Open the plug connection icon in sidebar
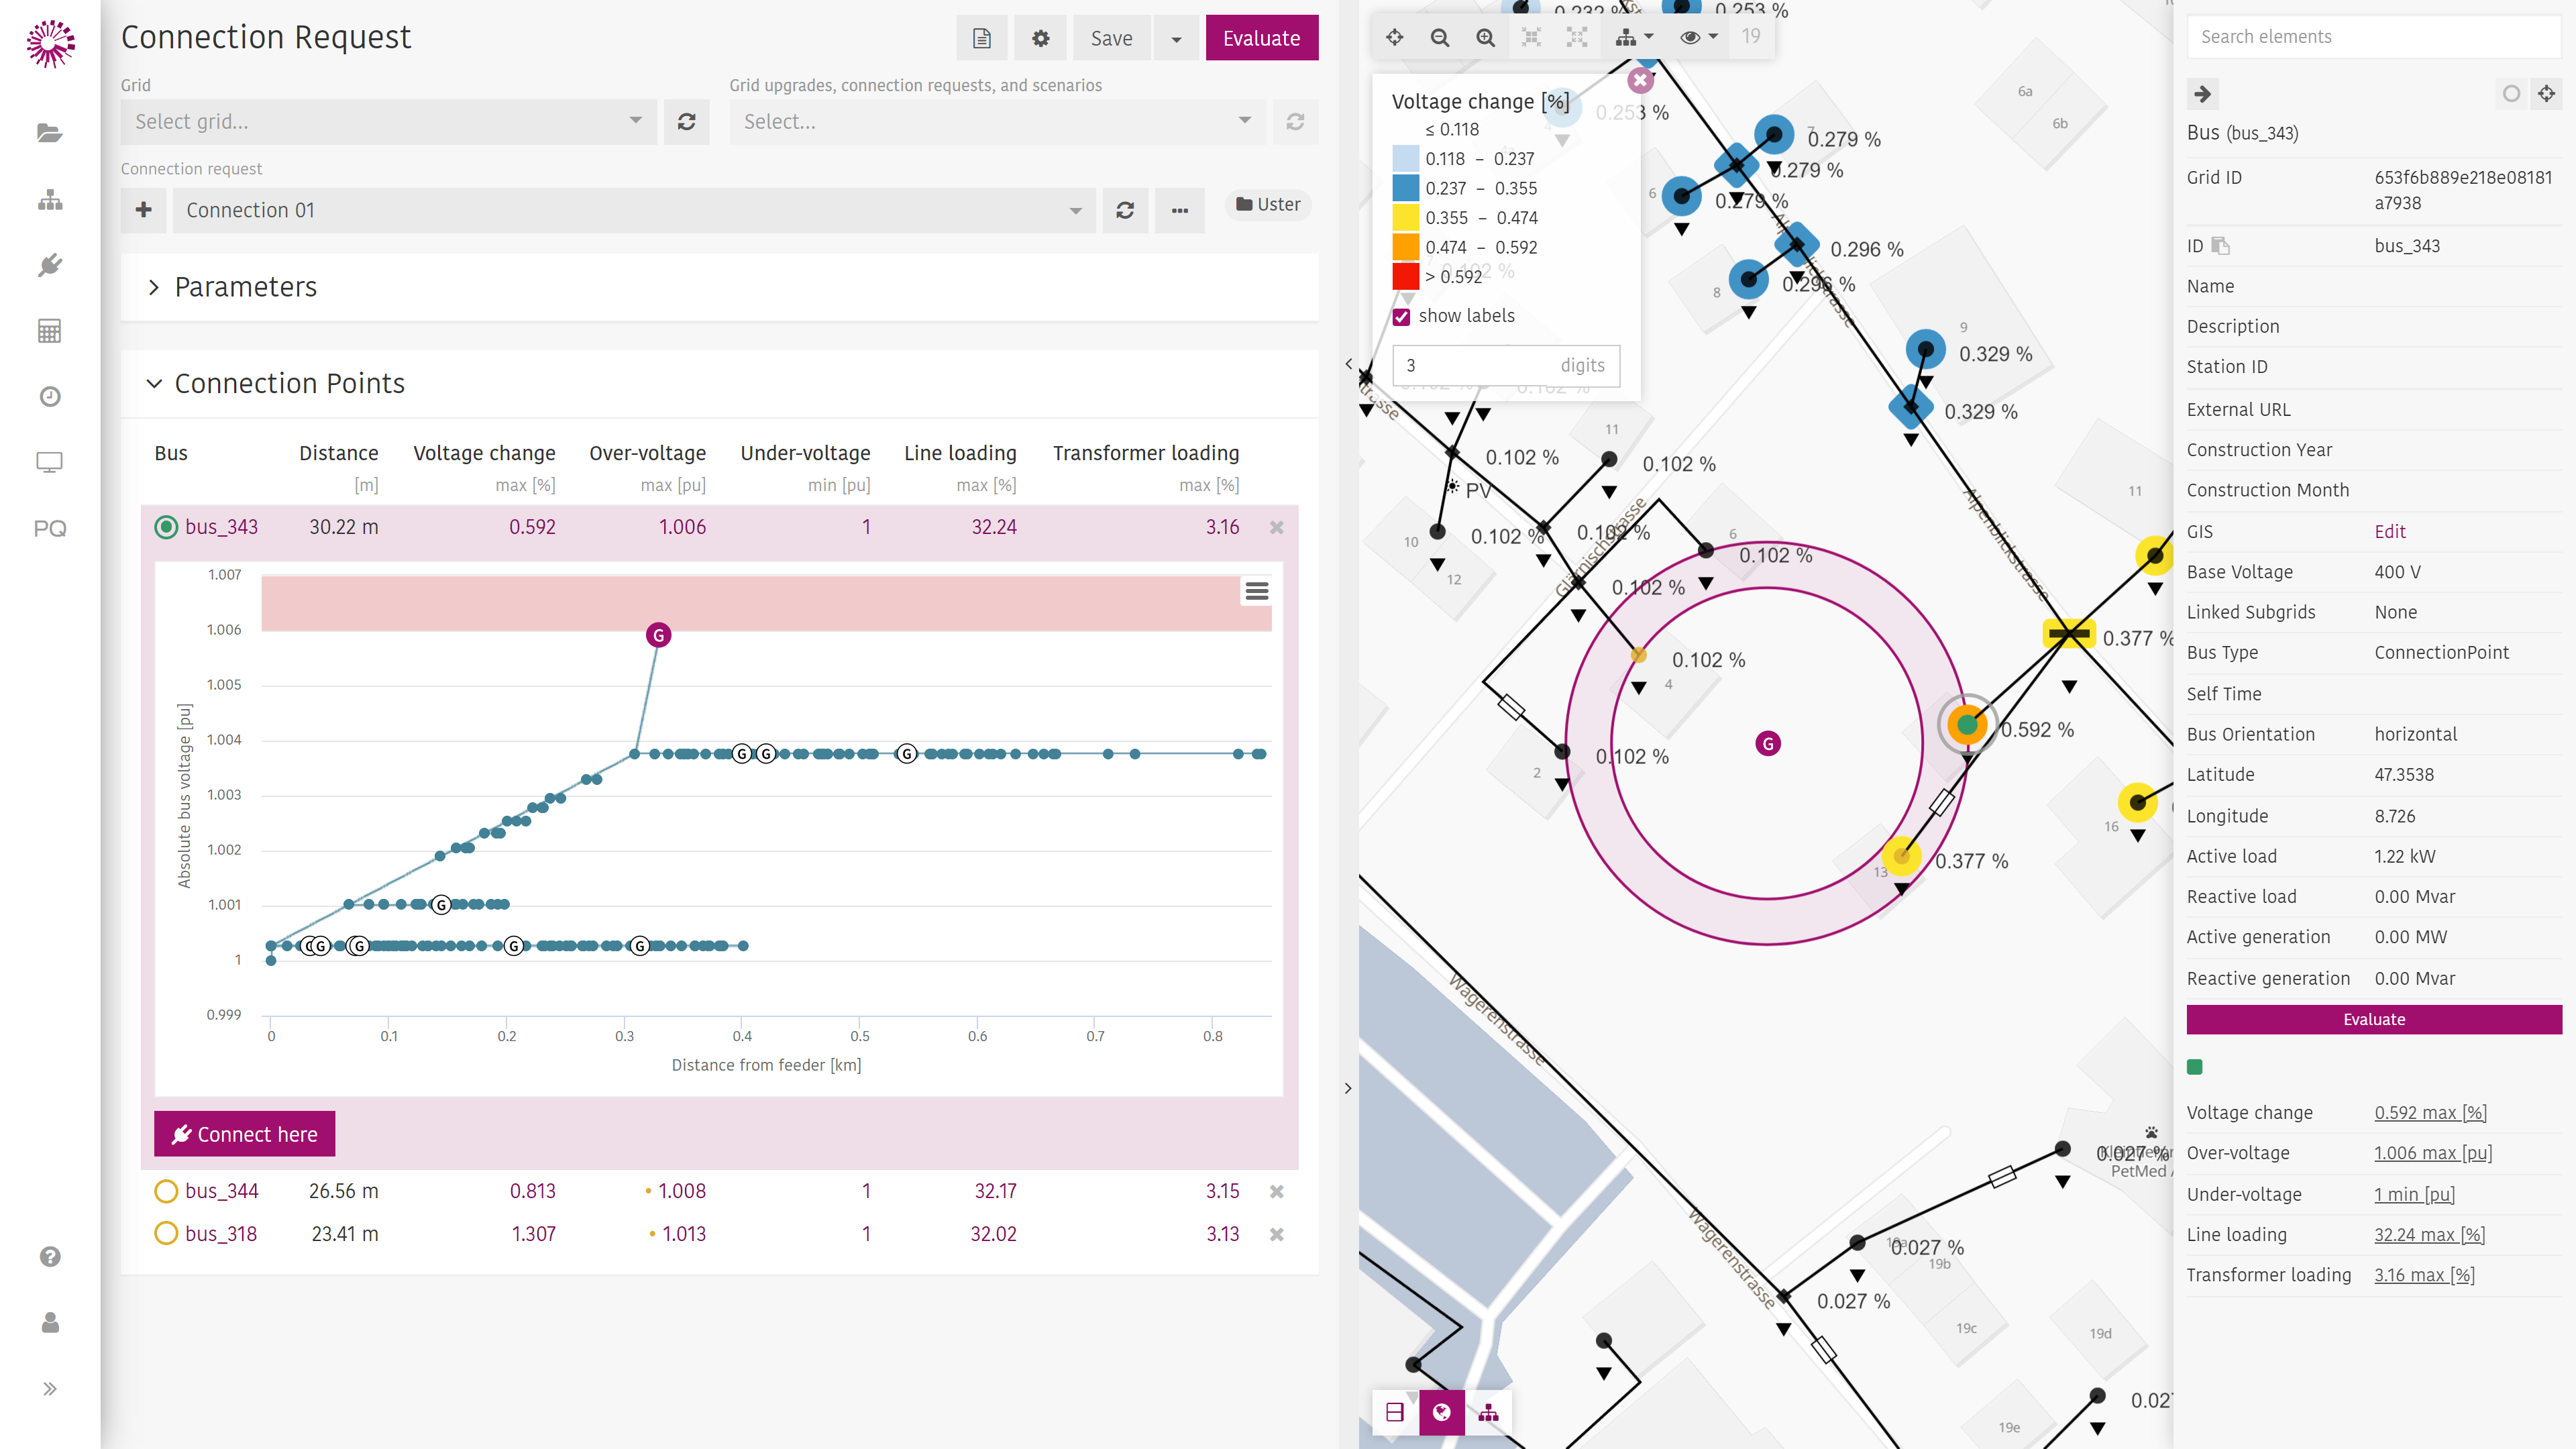 click(50, 265)
